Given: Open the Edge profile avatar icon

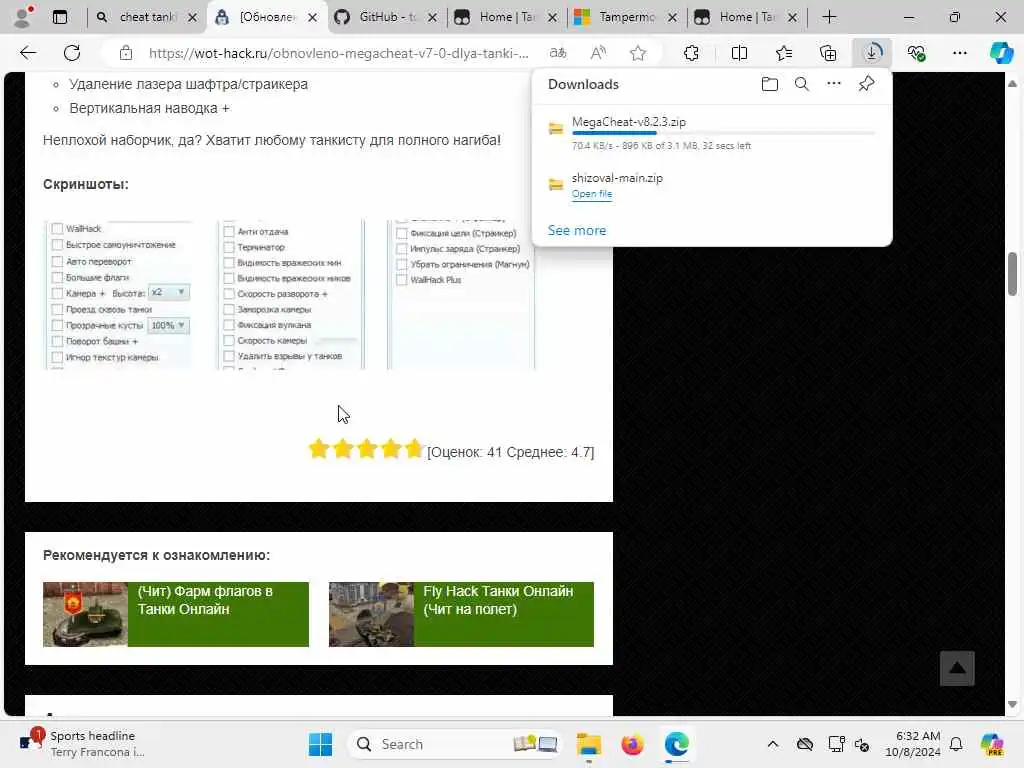Looking at the screenshot, I should point(24,17).
